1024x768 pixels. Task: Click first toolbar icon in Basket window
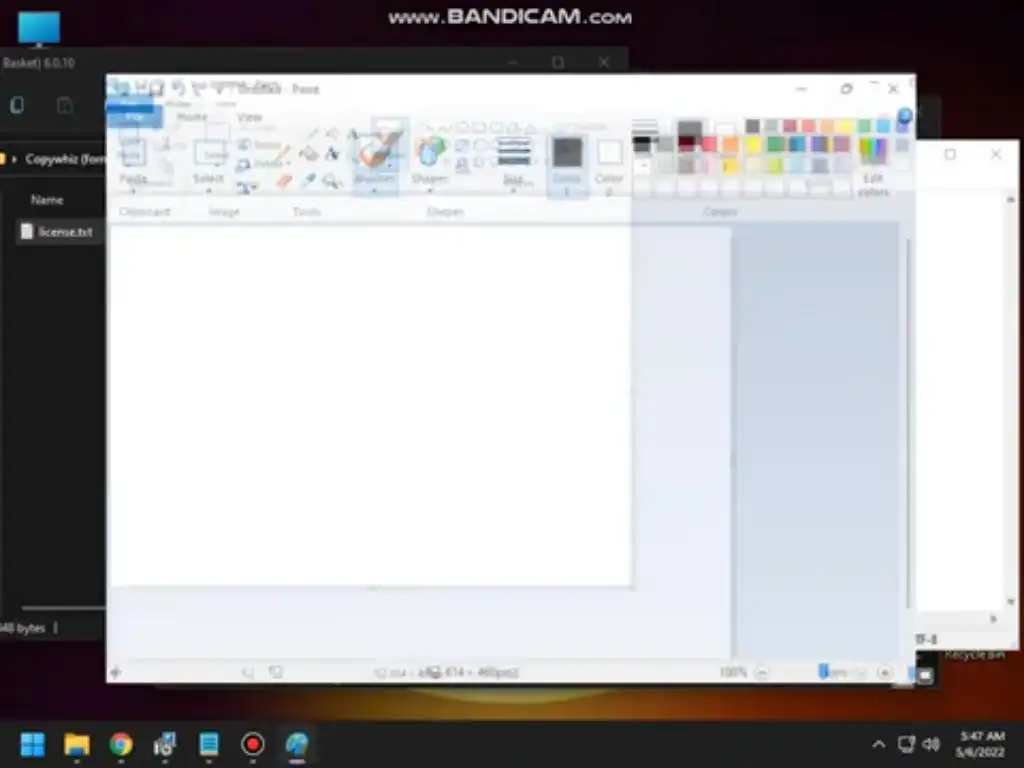(x=18, y=105)
